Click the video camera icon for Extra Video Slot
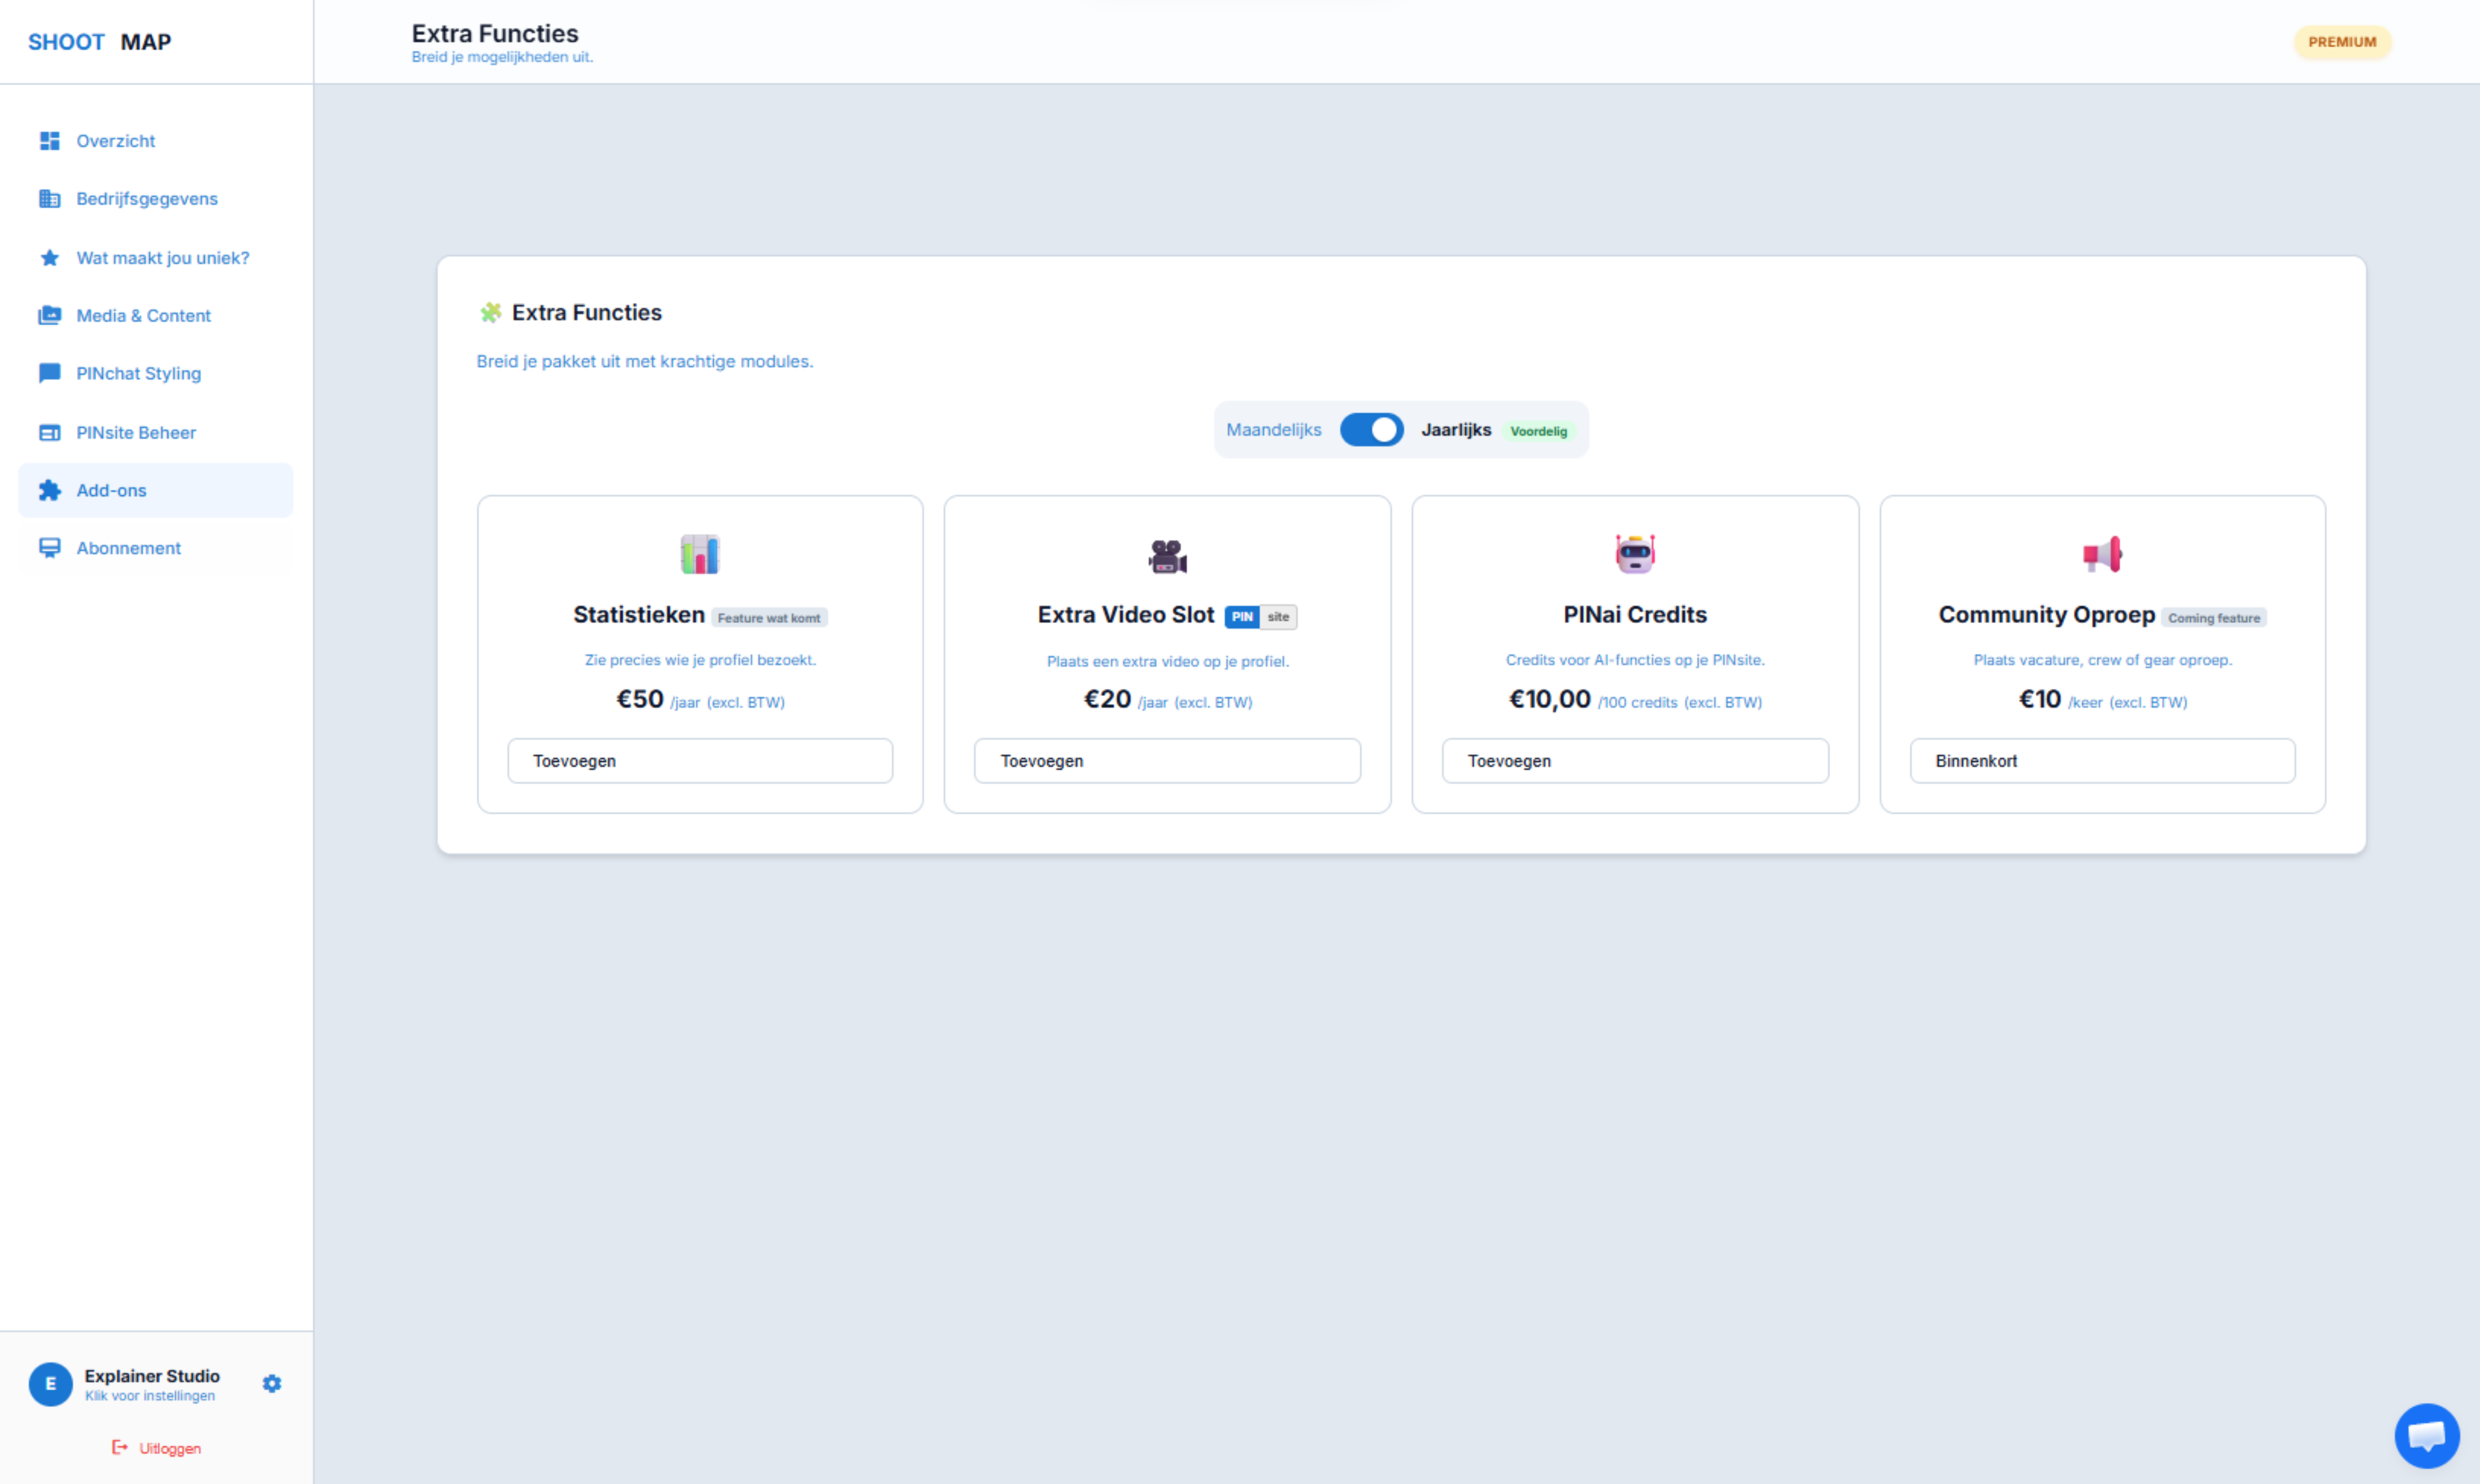This screenshot has width=2480, height=1484. (x=1167, y=556)
